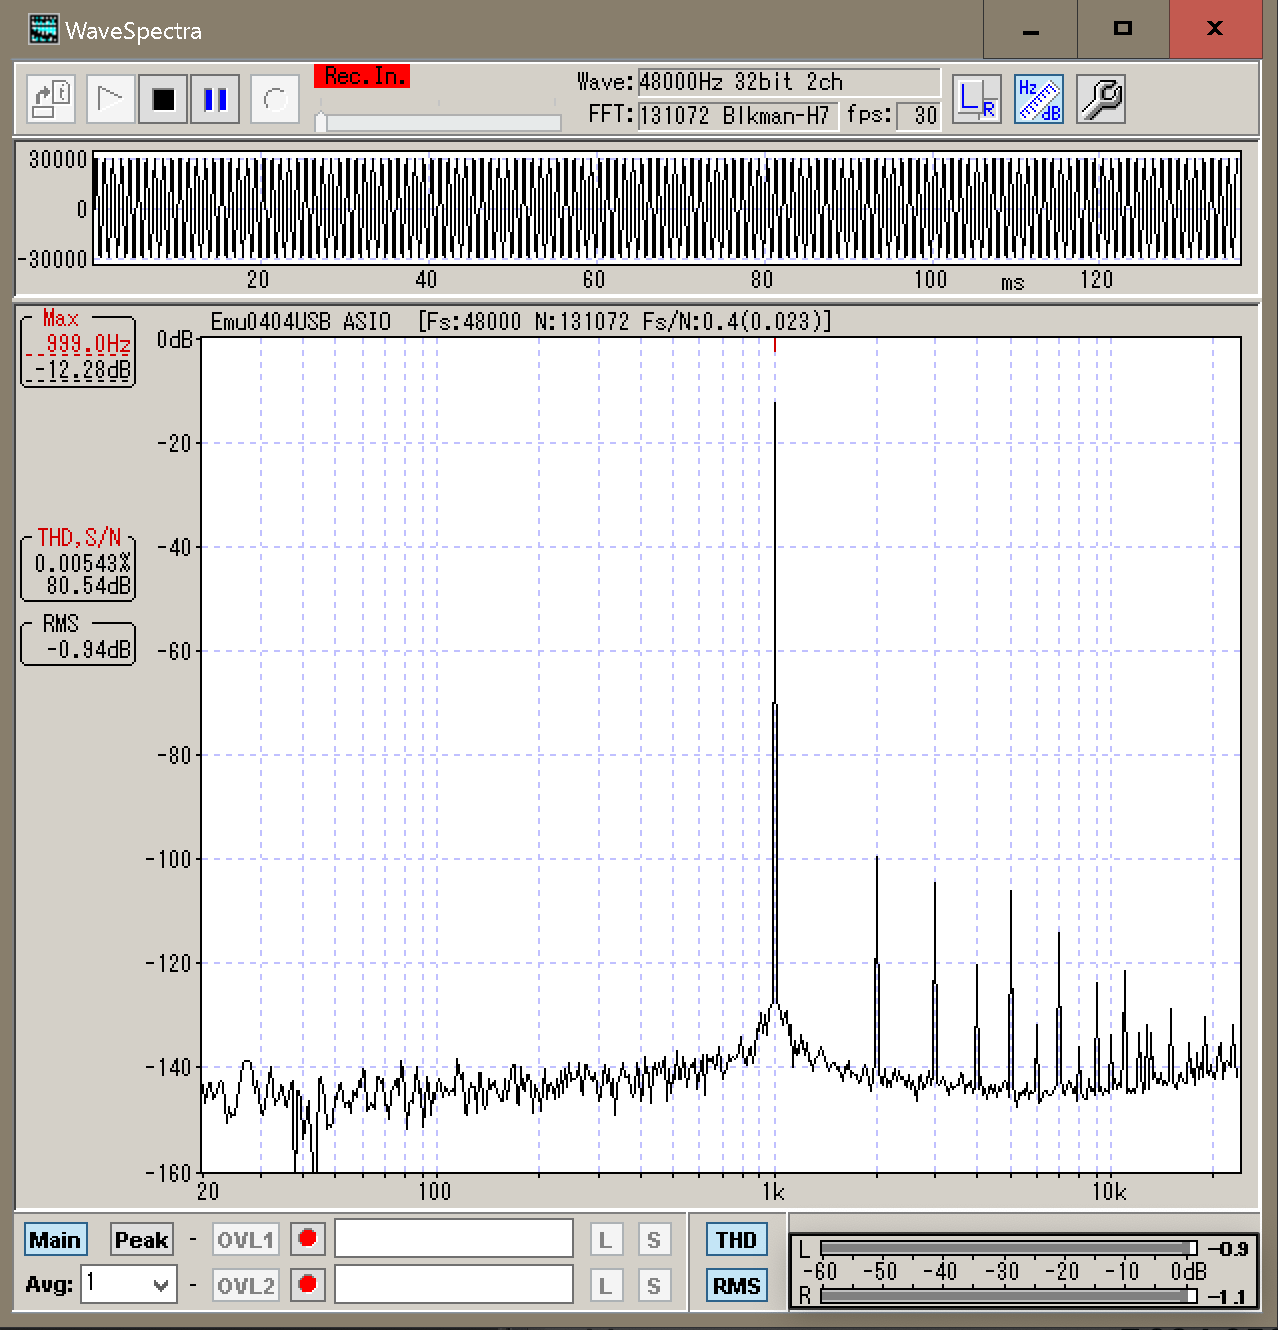
Task: Click the THD value 0.00543%
Action: click(83, 563)
